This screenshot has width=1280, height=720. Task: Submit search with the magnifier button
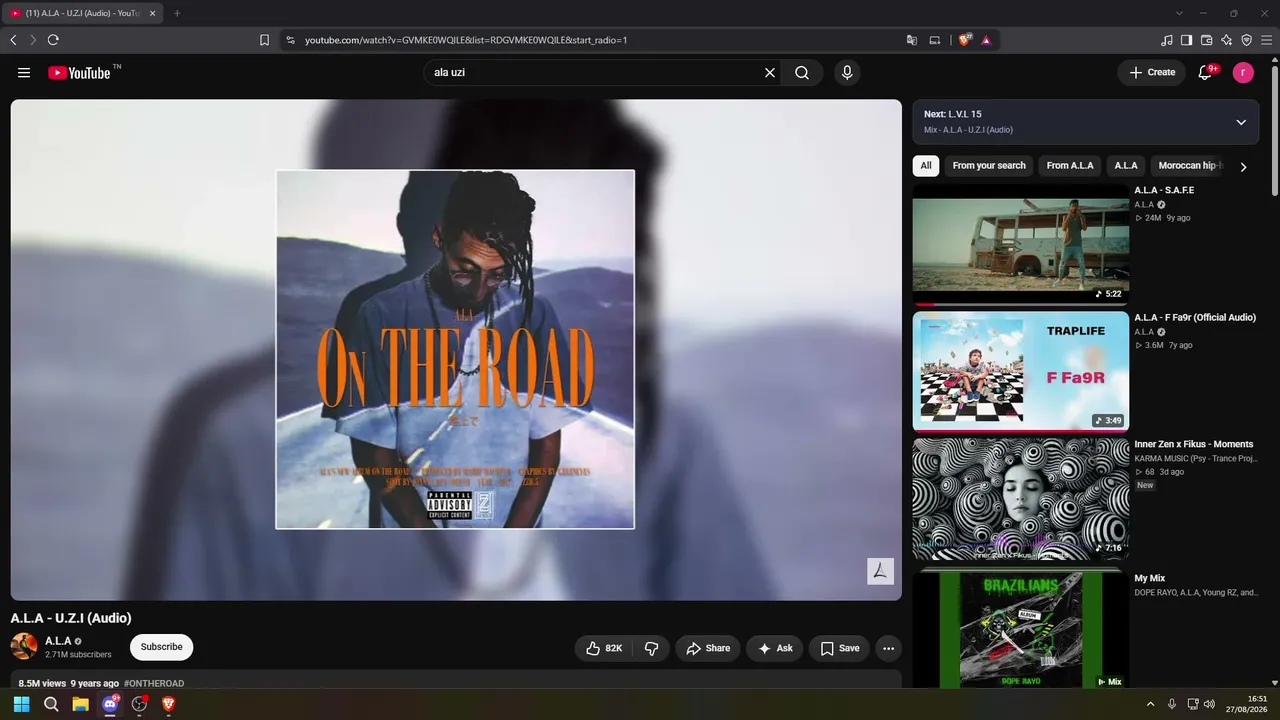point(802,73)
